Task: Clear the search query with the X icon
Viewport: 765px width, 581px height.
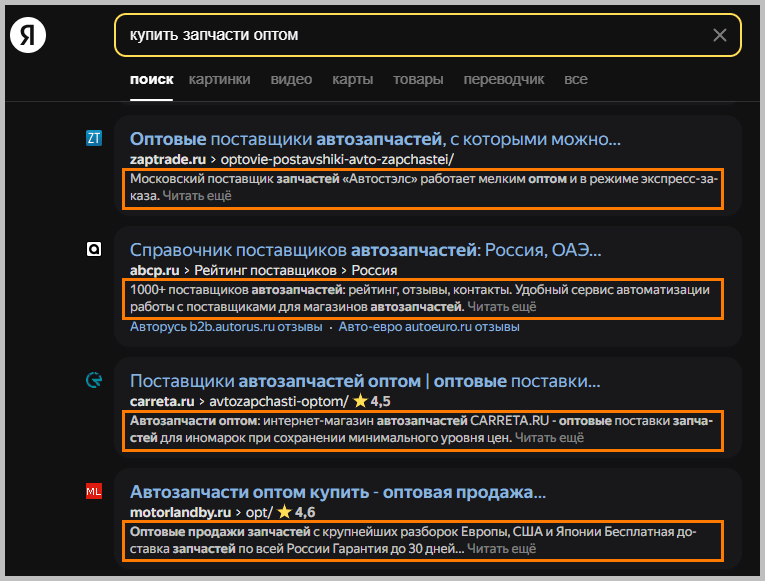Action: click(720, 35)
